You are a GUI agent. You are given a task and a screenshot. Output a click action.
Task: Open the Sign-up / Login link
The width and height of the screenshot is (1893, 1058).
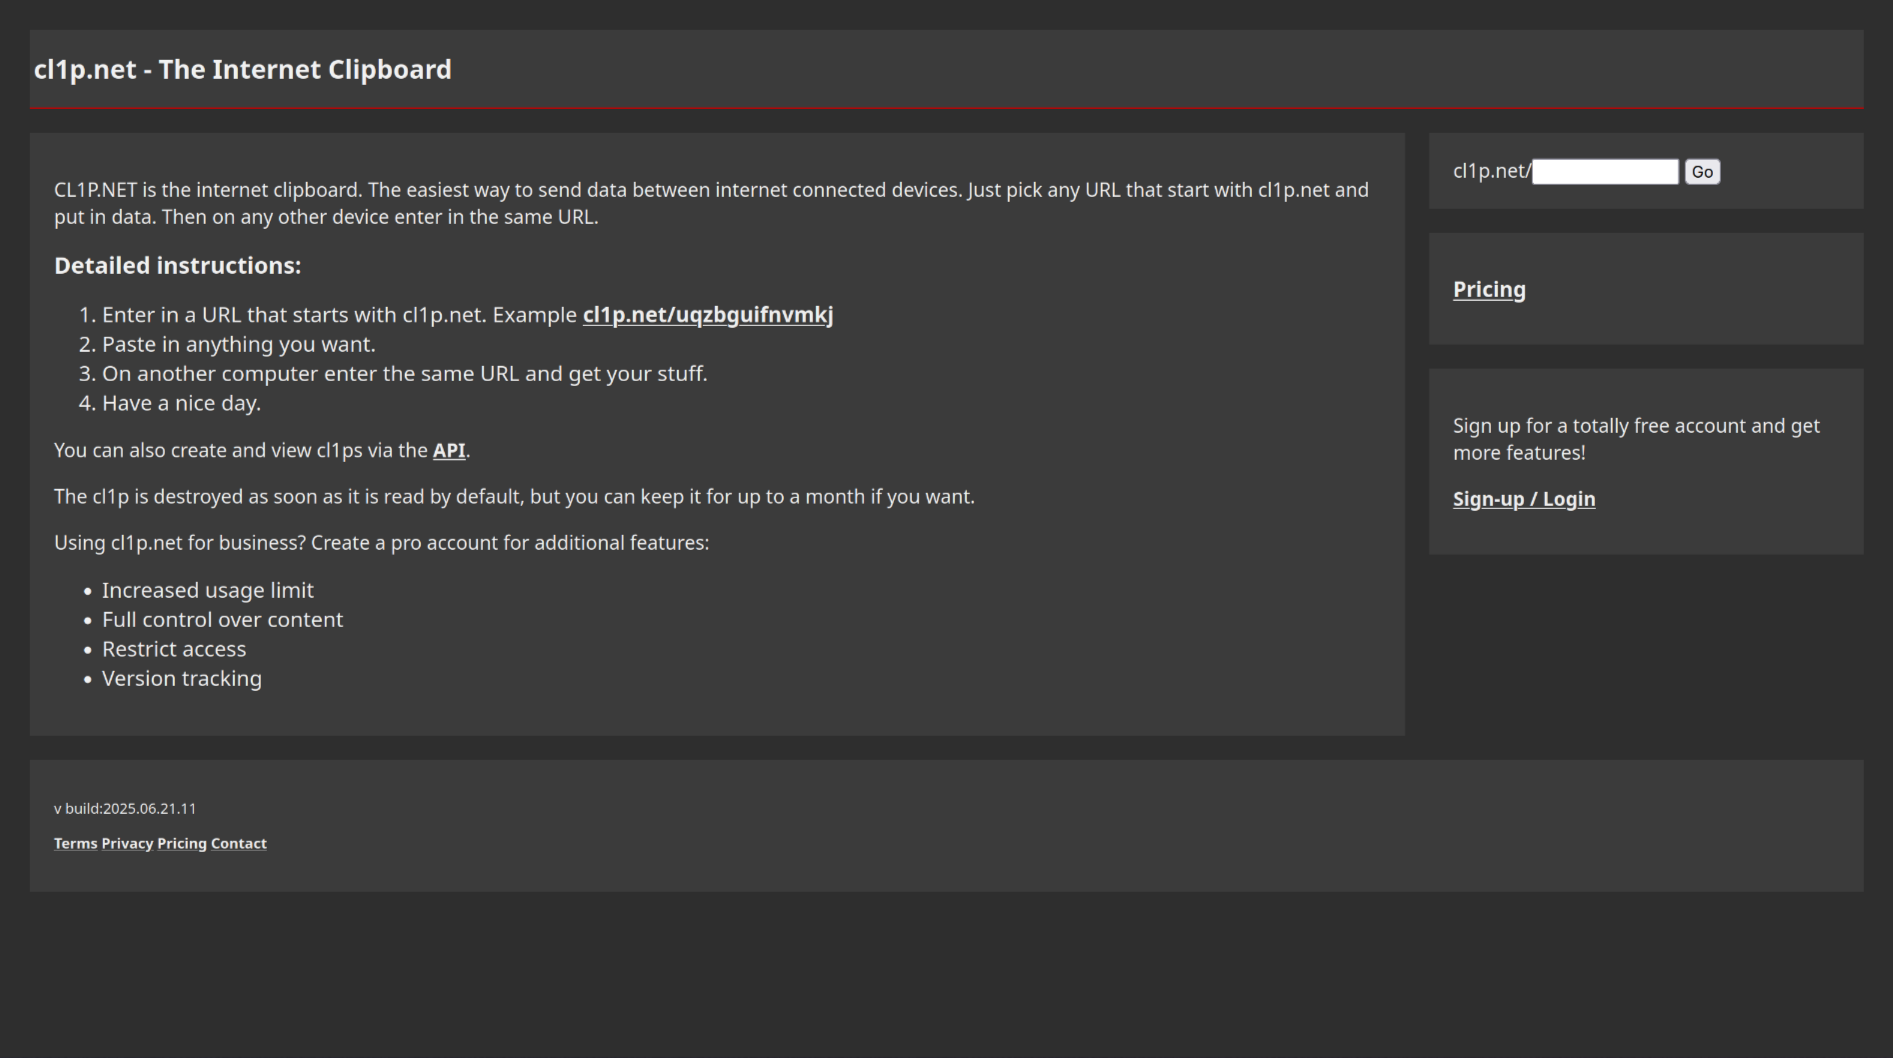(x=1523, y=499)
